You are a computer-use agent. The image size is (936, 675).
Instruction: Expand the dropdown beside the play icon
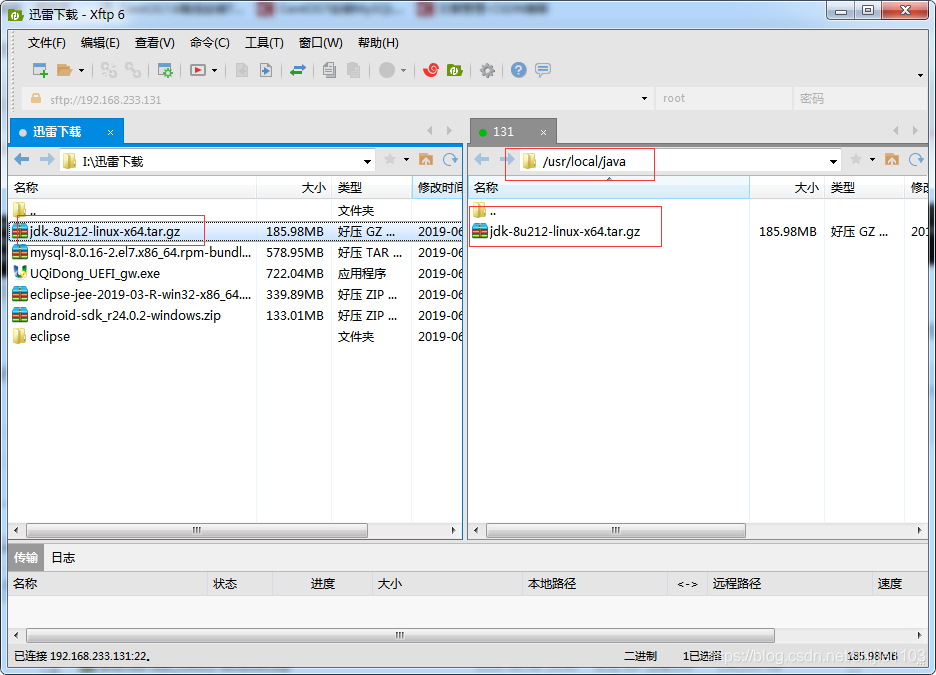click(214, 70)
